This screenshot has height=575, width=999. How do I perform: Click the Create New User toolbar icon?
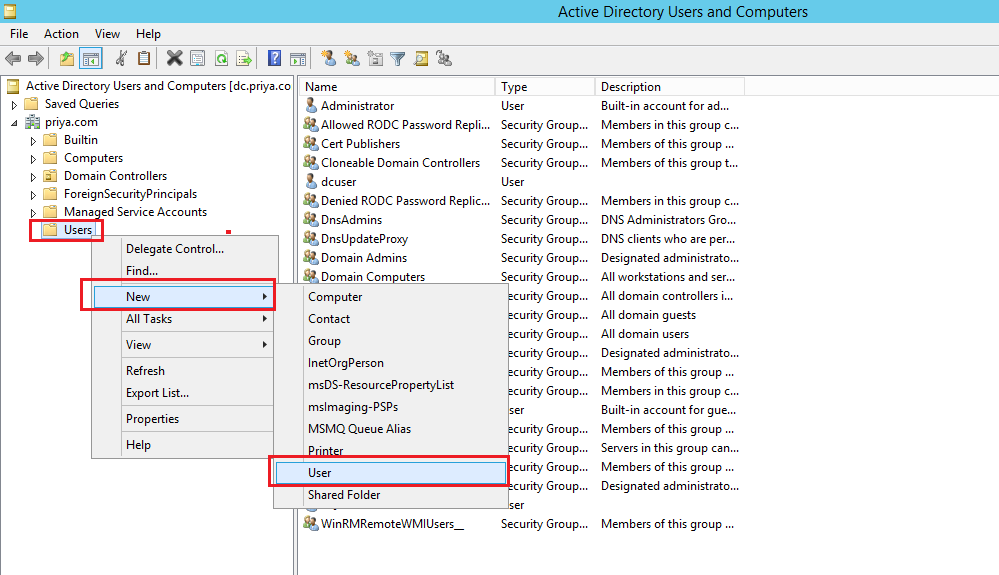[329, 59]
